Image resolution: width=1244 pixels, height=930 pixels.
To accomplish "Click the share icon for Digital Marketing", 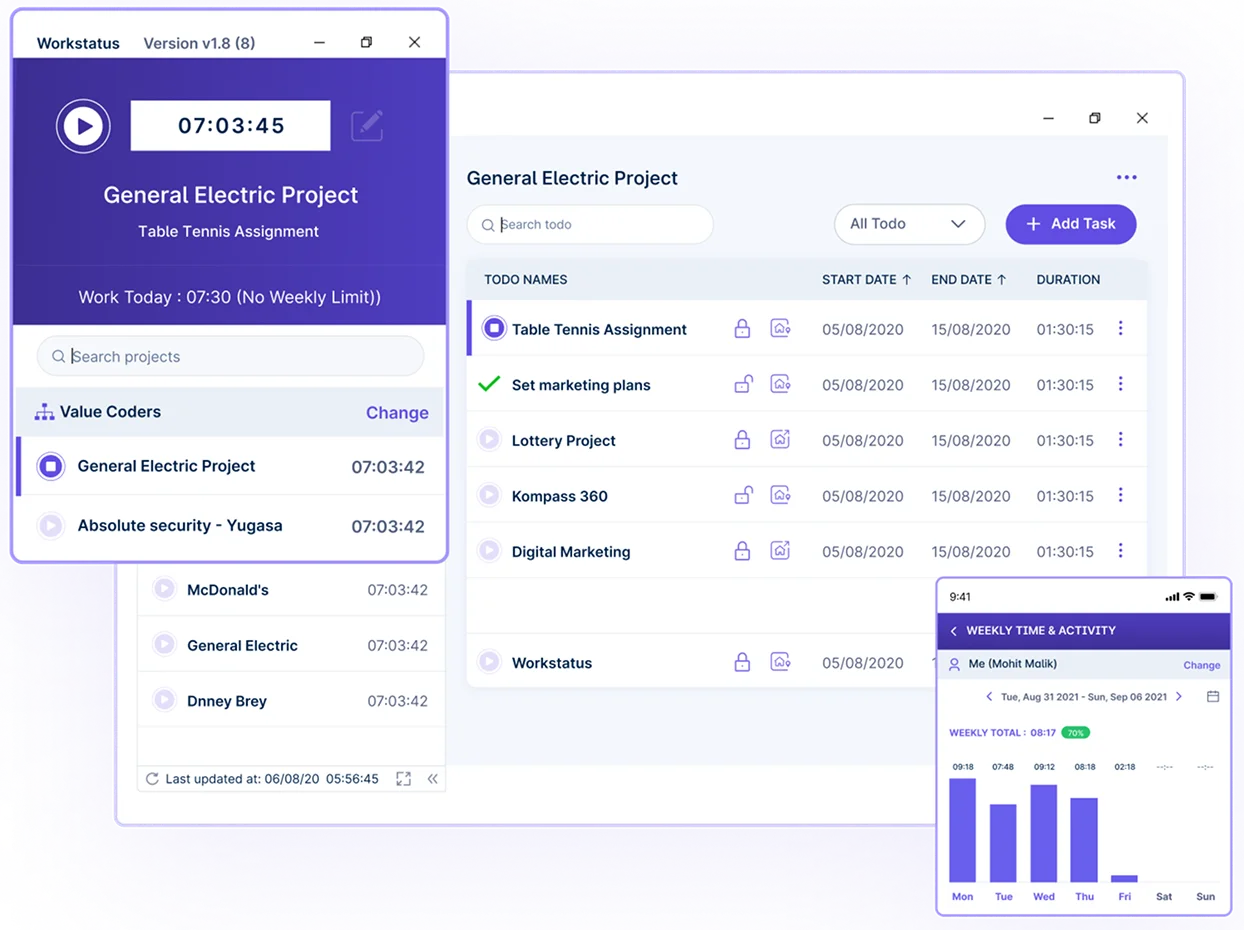I will [781, 551].
